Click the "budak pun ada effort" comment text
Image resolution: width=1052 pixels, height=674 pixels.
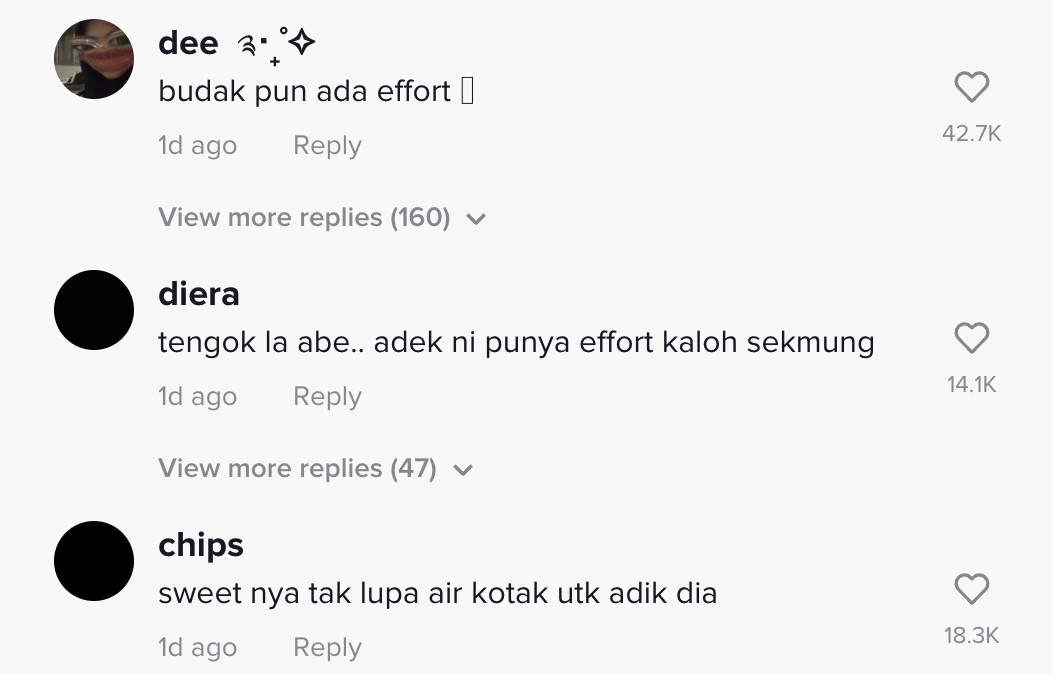point(305,92)
